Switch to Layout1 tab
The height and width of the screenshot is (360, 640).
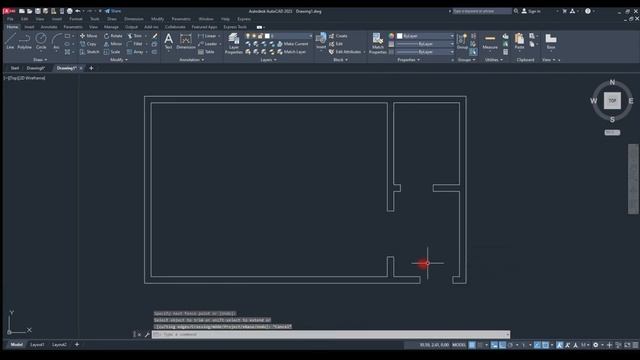click(x=37, y=344)
